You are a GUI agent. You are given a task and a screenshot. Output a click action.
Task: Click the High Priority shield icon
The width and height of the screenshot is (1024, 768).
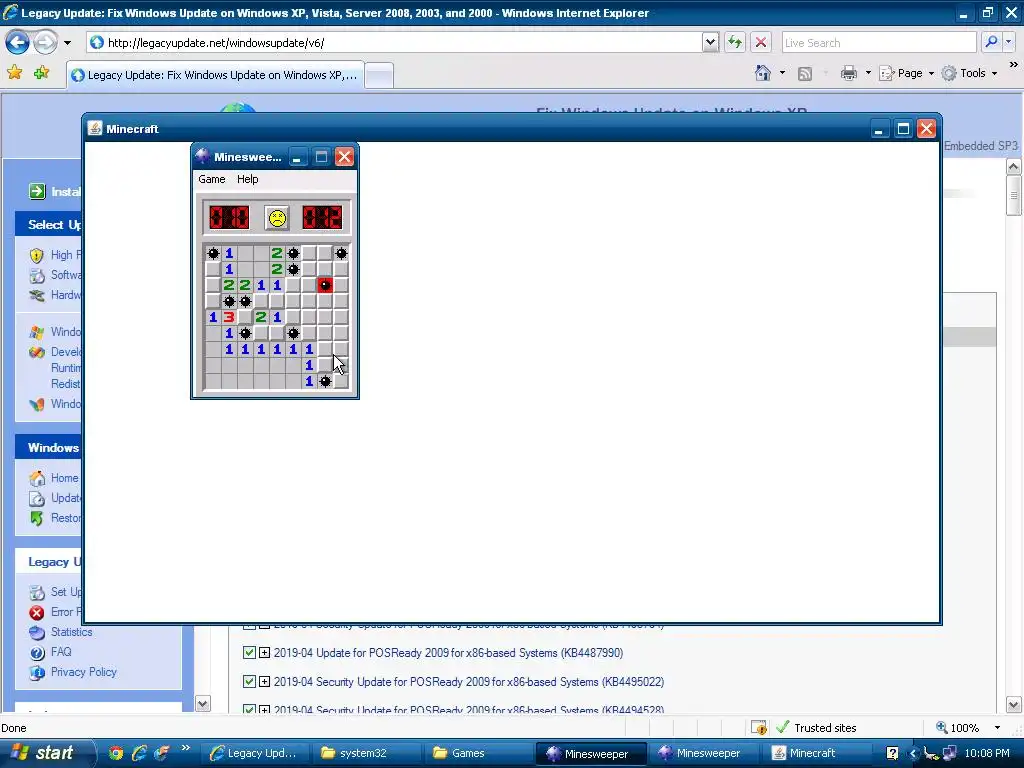click(x=37, y=255)
